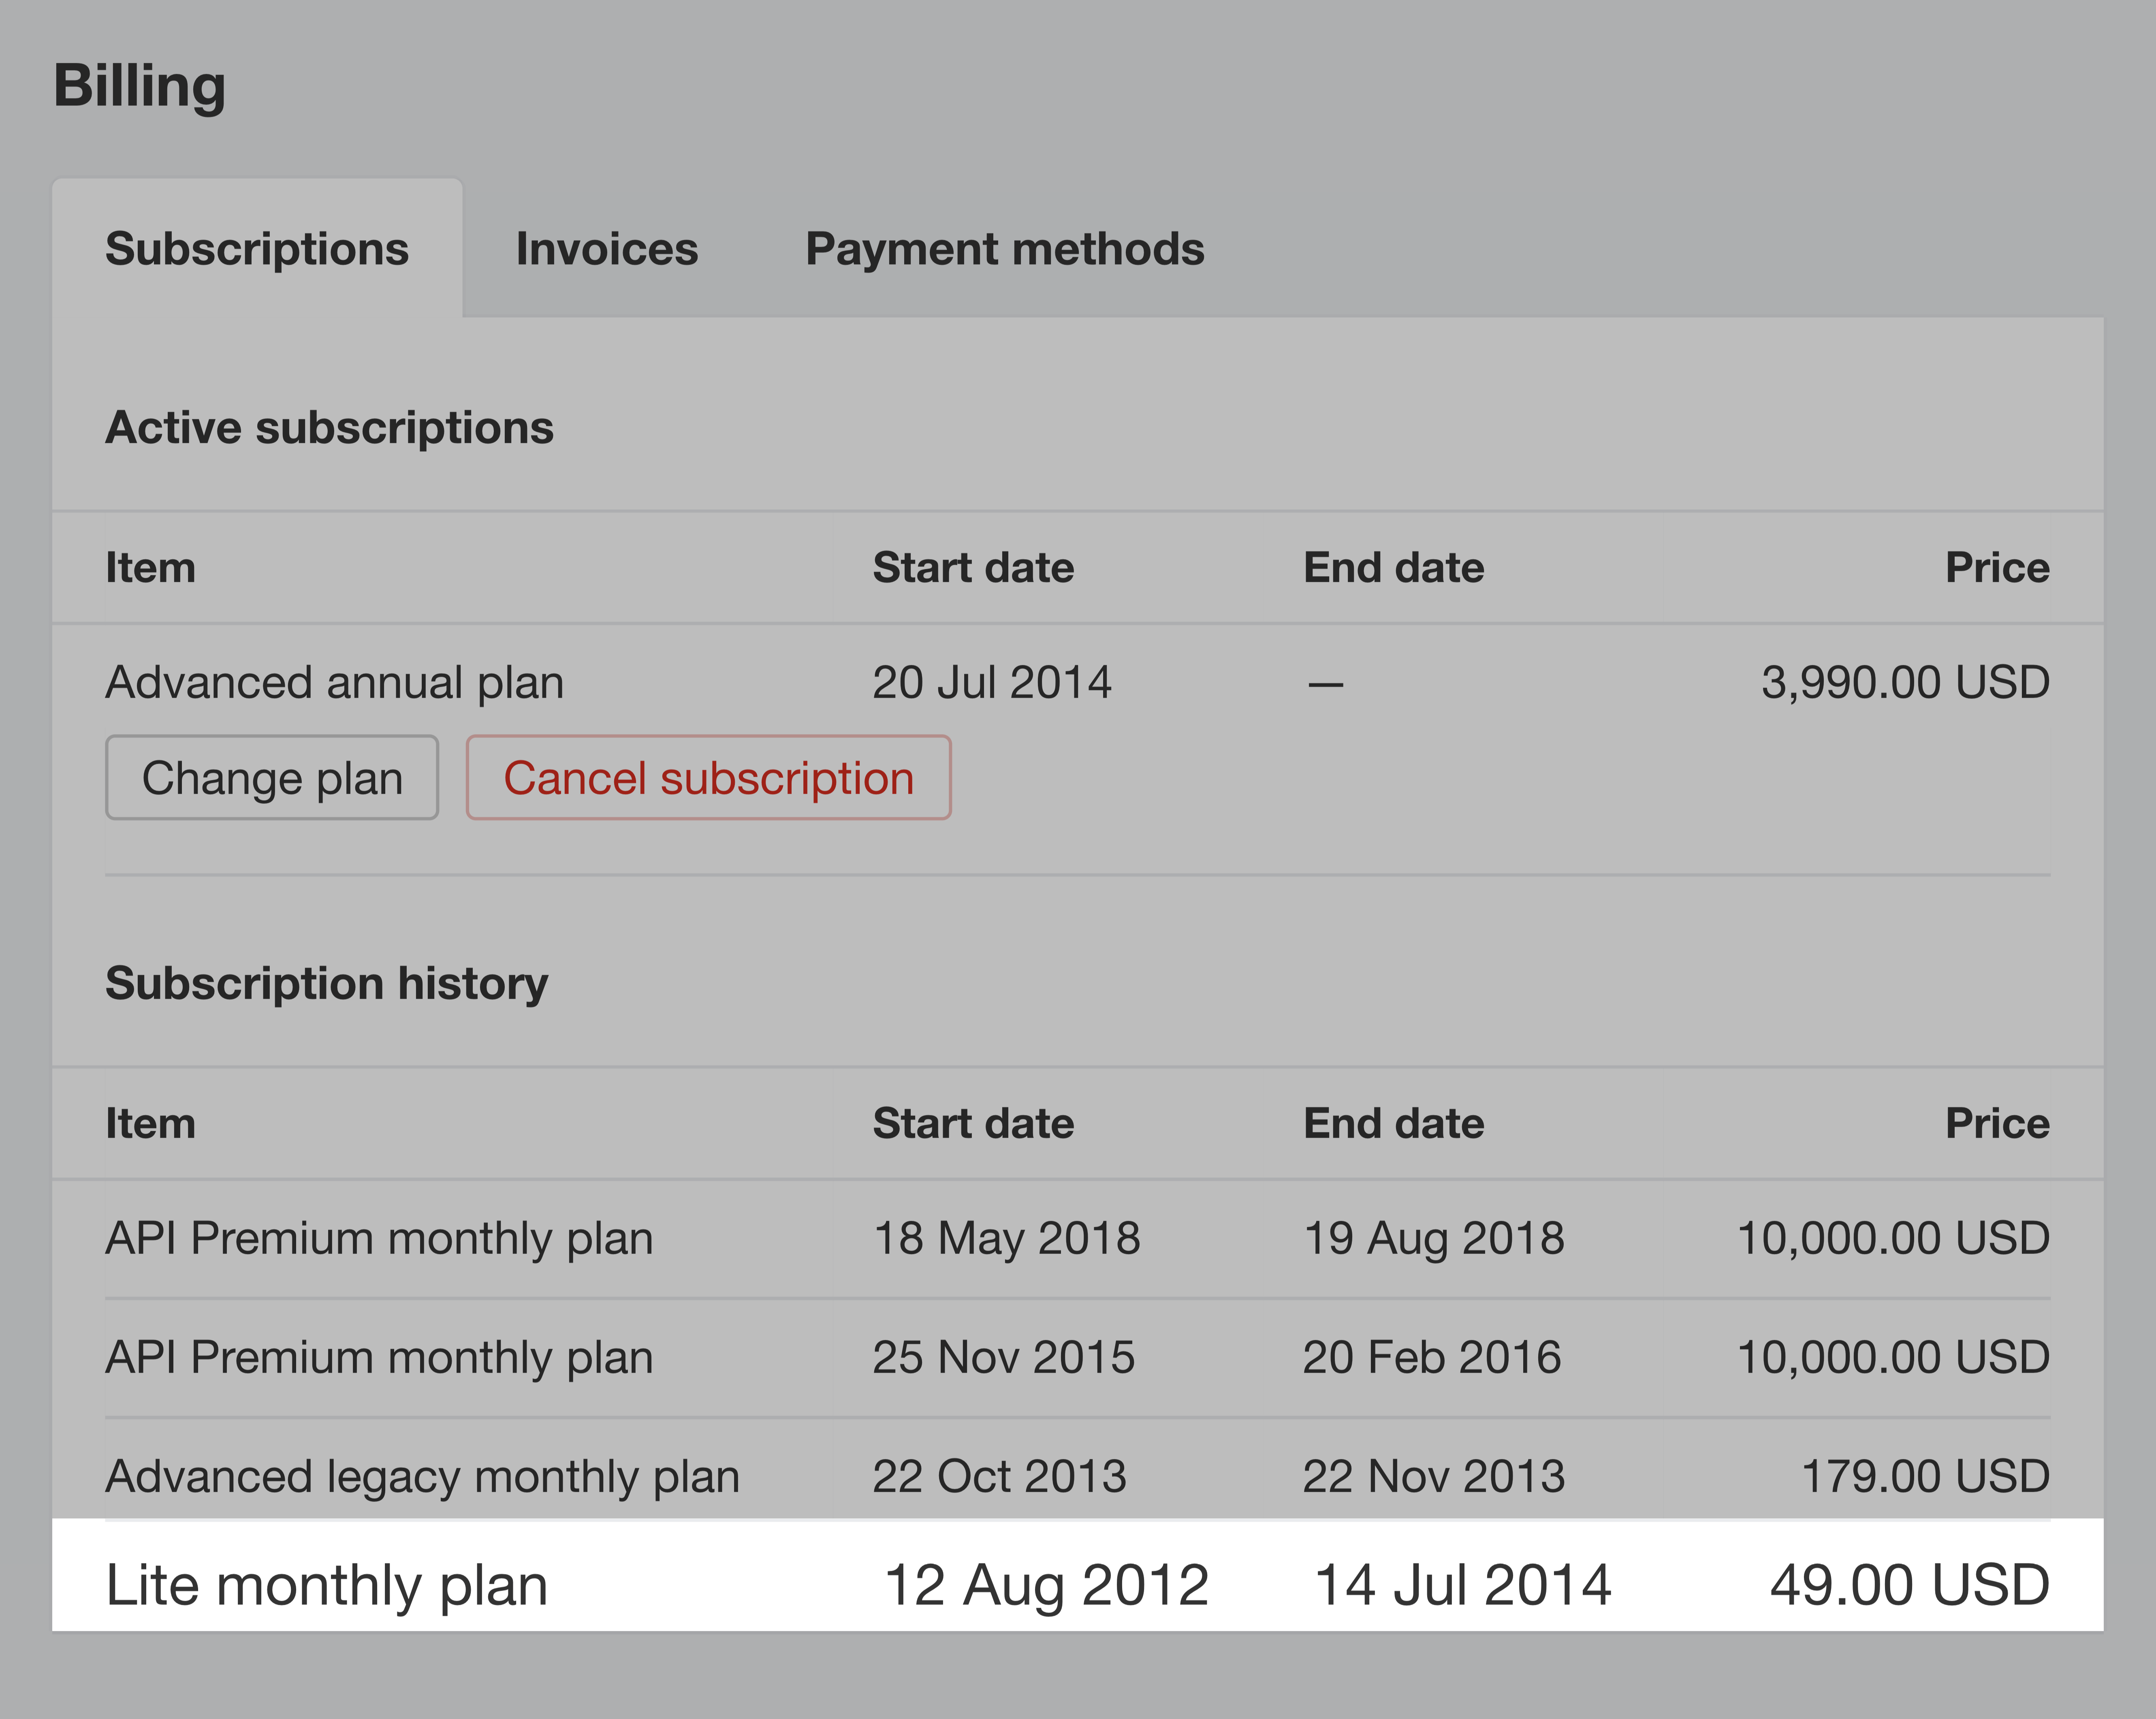Click the Price header in Active subscriptions
This screenshot has width=2156, height=1719.
click(1997, 568)
